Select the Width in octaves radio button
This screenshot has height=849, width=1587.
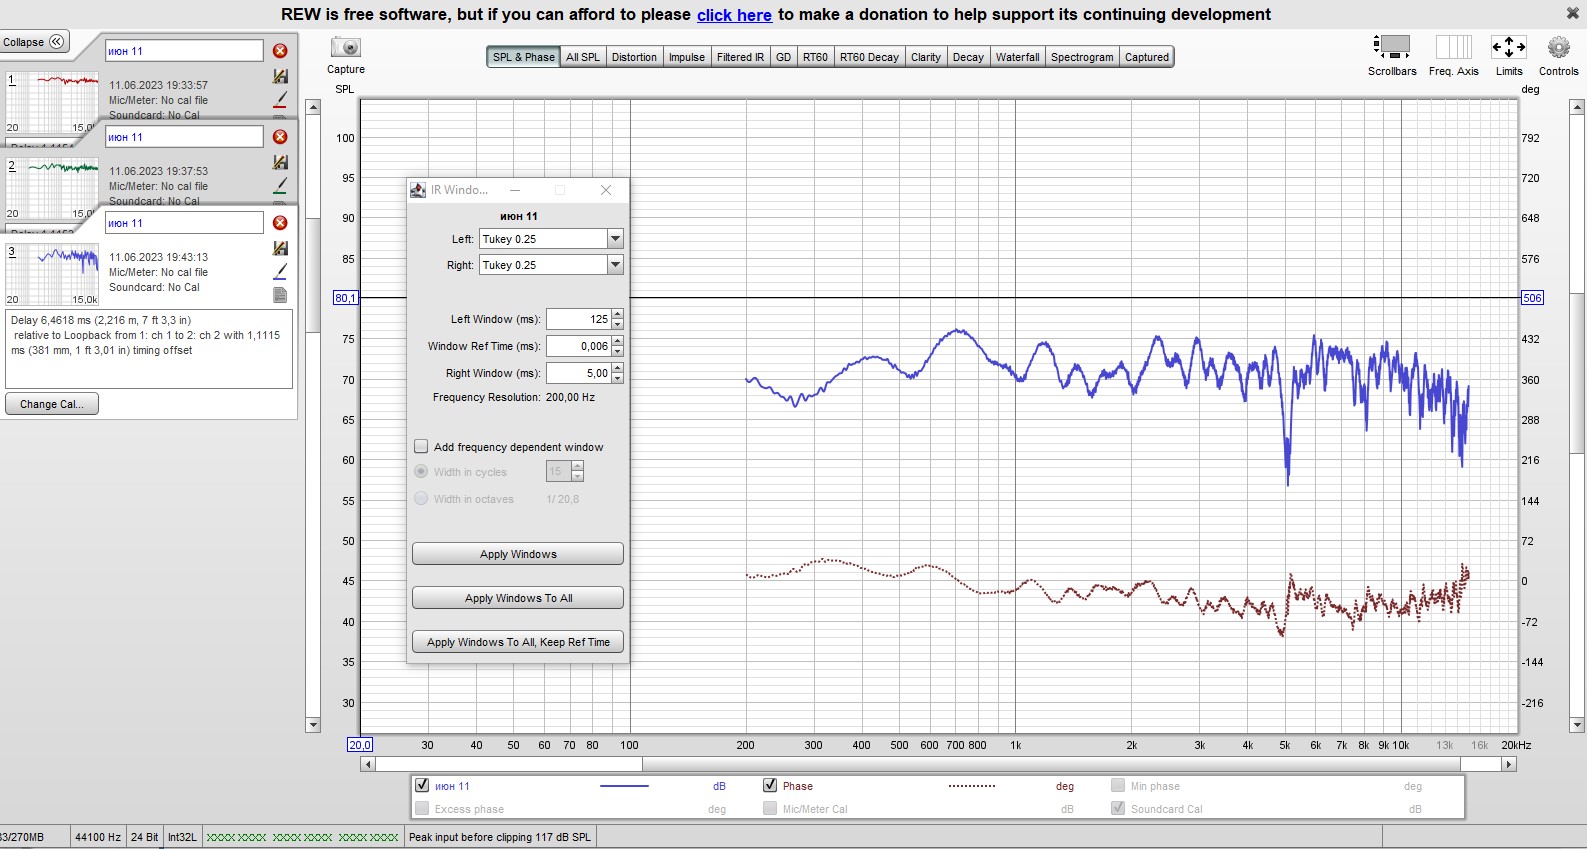tap(421, 499)
